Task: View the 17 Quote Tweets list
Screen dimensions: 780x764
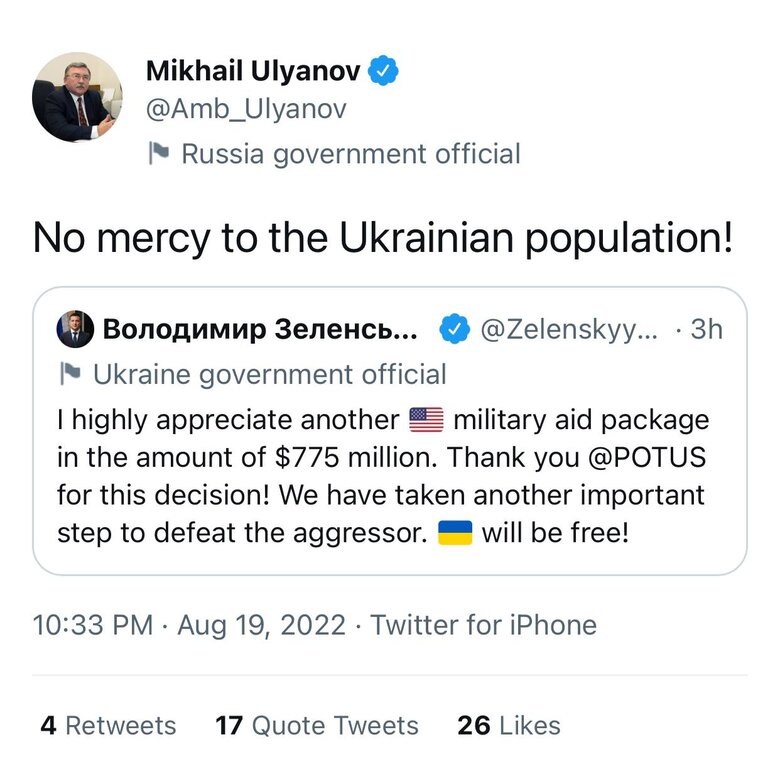Action: pos(317,725)
